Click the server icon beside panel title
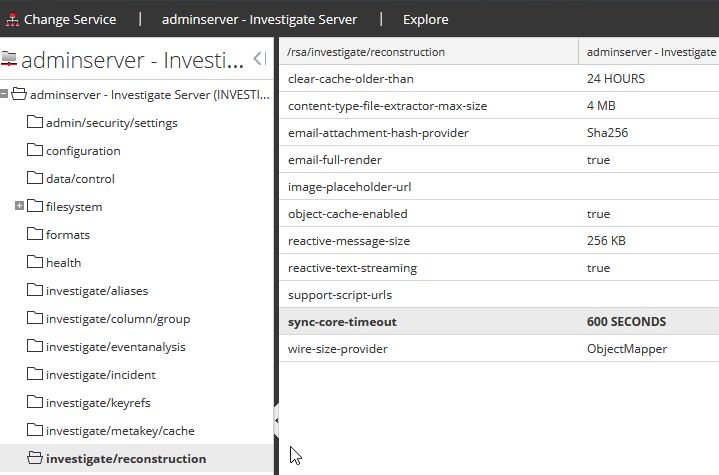This screenshot has height=475, width=719. point(9,59)
